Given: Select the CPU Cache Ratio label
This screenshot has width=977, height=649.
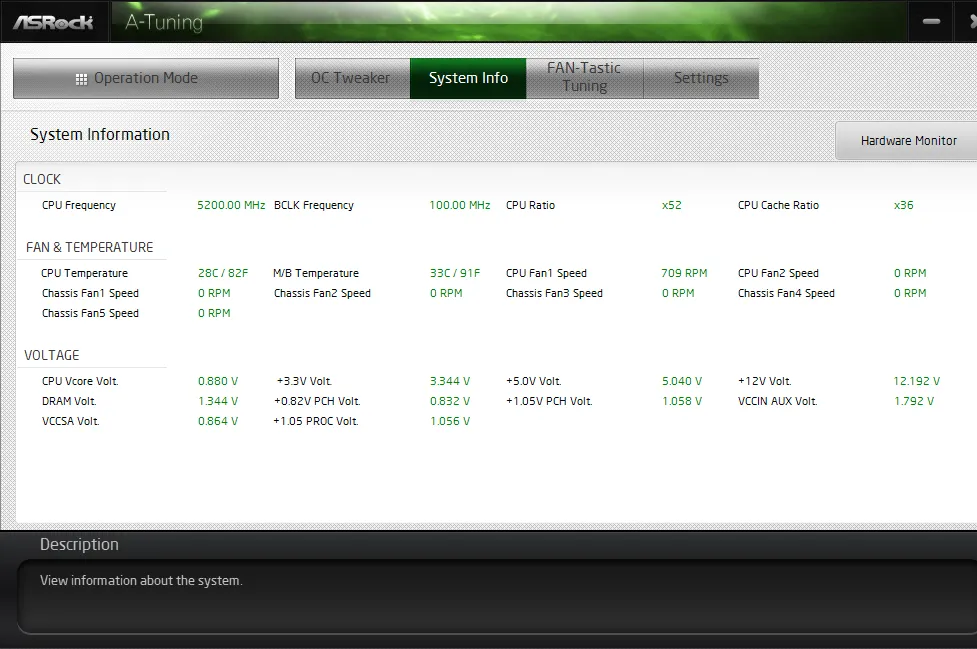Looking at the screenshot, I should click(778, 205).
